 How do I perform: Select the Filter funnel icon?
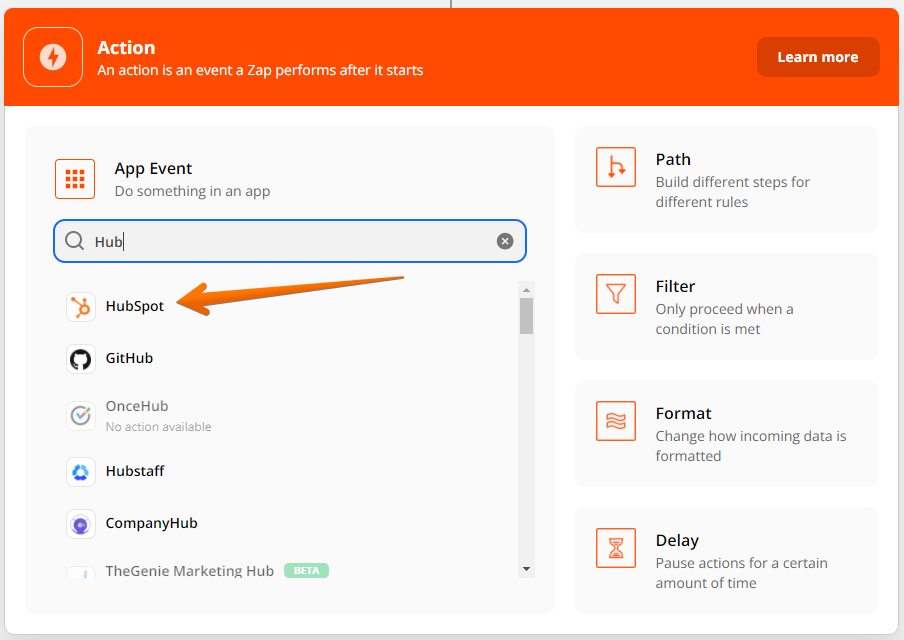pyautogui.click(x=616, y=294)
